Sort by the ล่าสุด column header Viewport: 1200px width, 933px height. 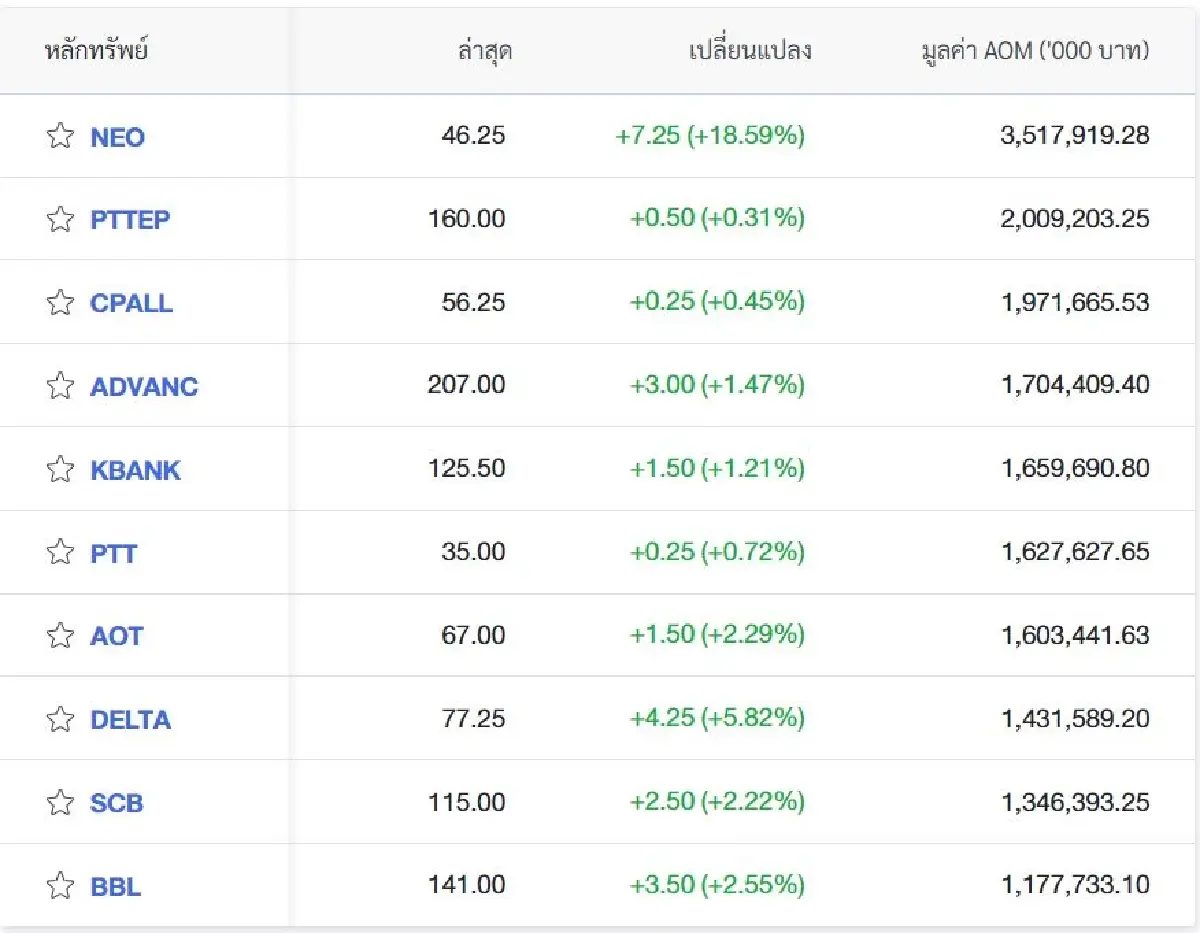[x=483, y=51]
